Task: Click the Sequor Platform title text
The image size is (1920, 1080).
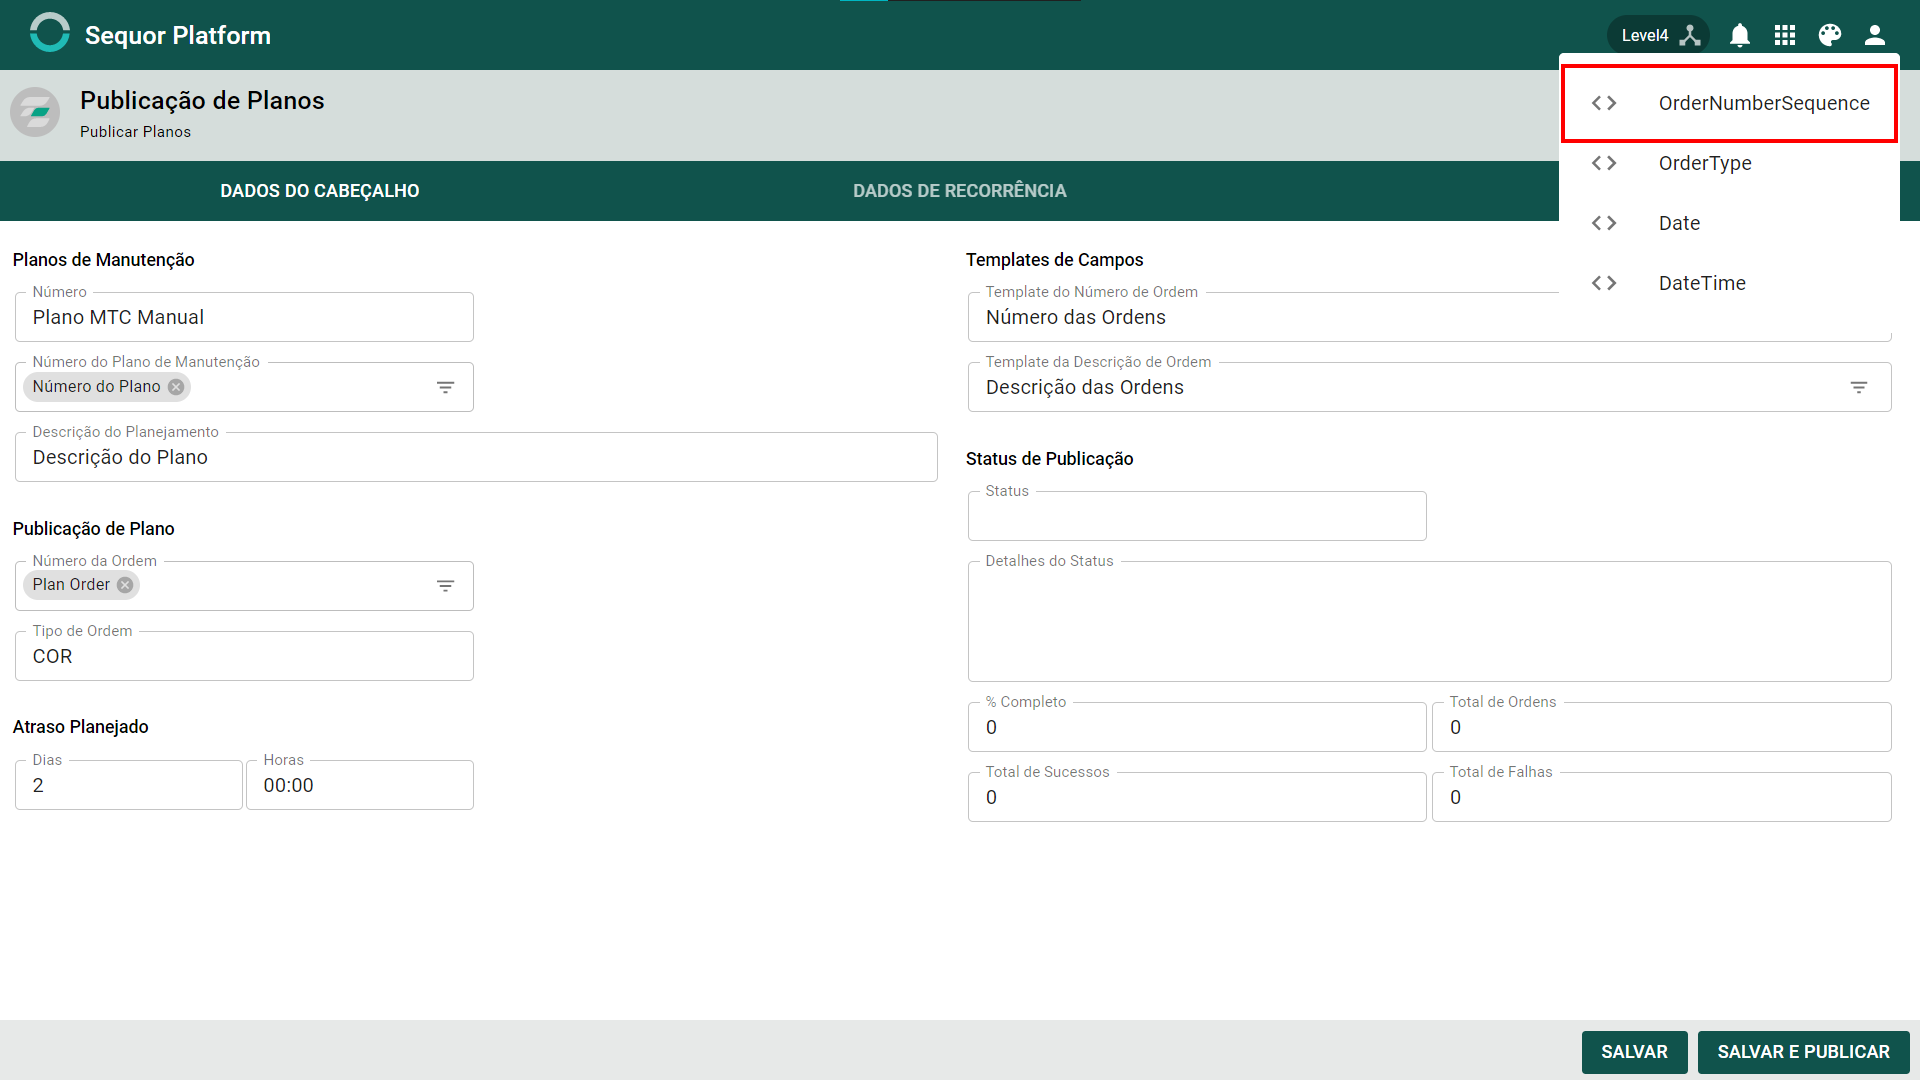Action: [178, 35]
